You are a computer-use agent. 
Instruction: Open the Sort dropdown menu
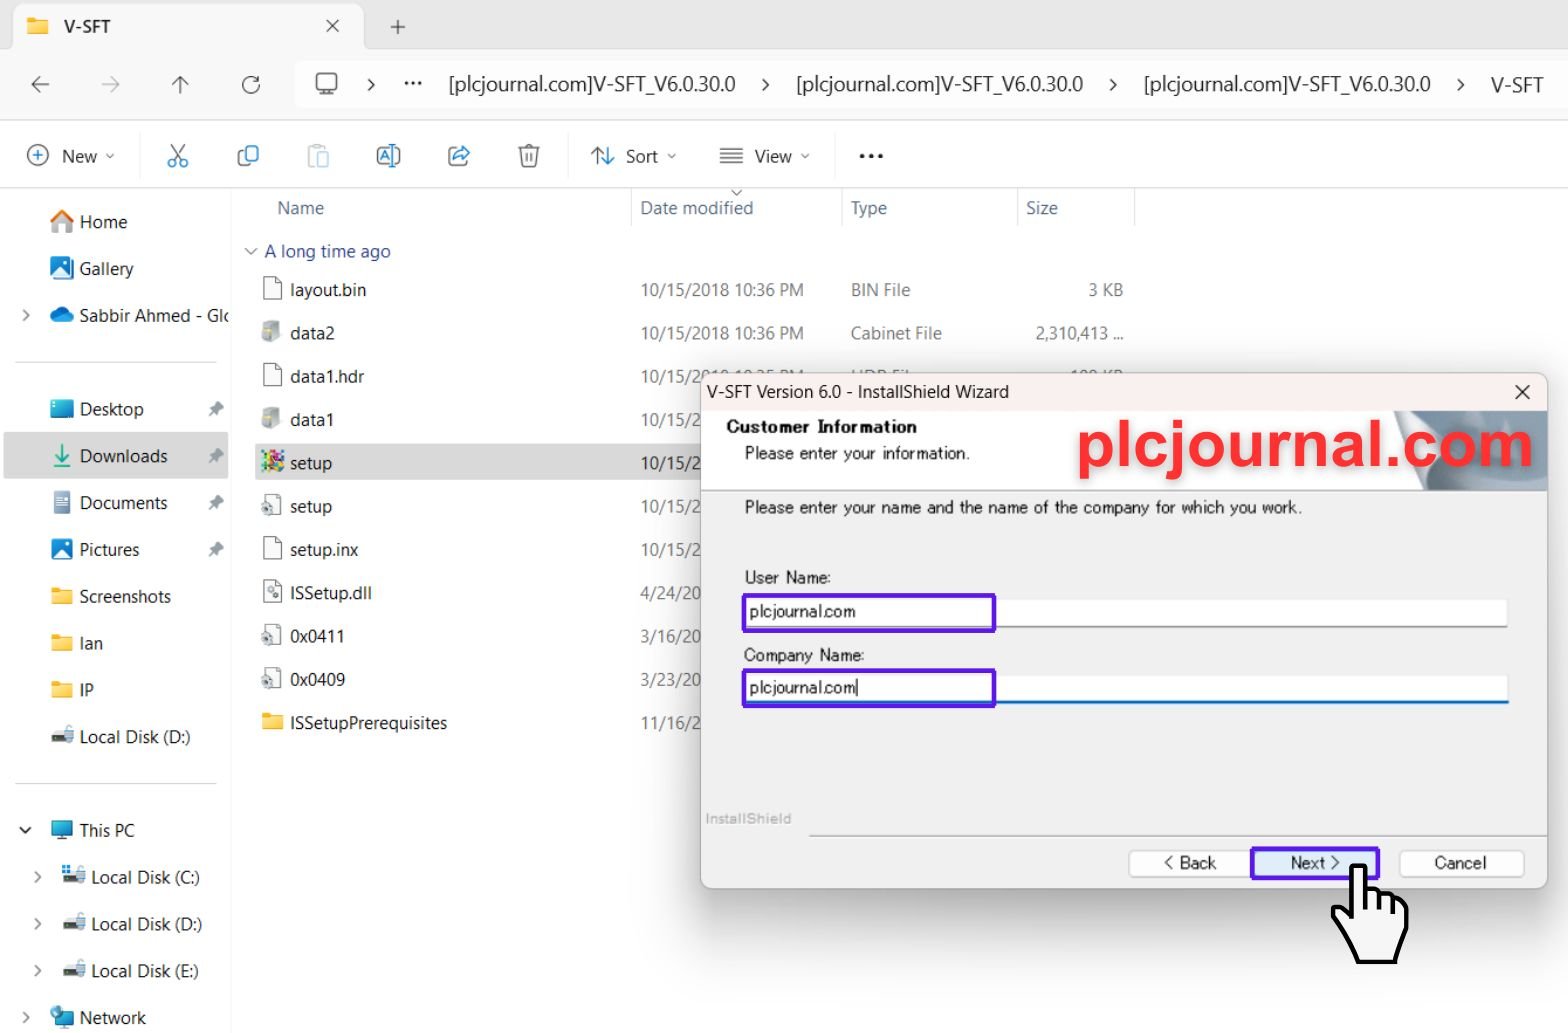tap(633, 156)
